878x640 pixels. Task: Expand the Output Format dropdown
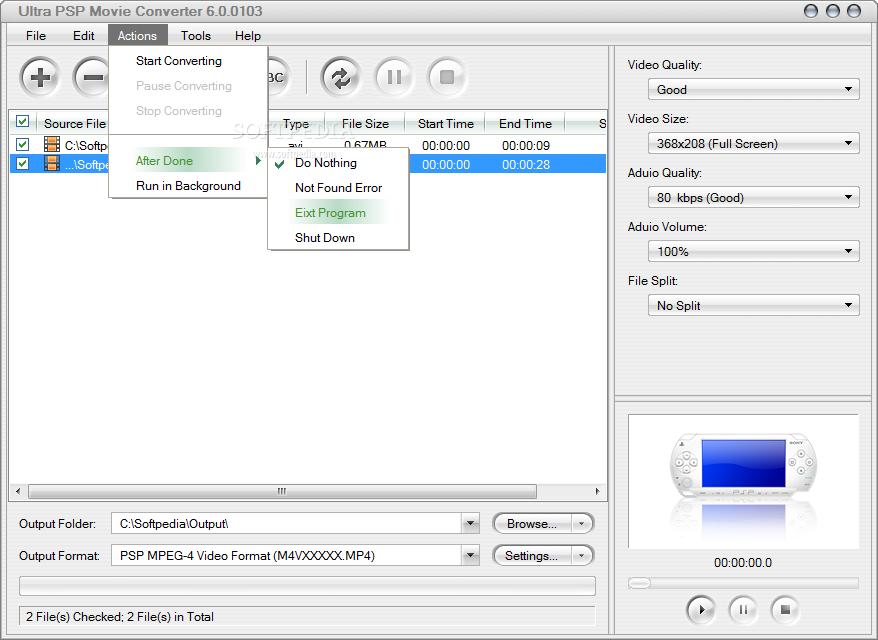pyautogui.click(x=470, y=555)
